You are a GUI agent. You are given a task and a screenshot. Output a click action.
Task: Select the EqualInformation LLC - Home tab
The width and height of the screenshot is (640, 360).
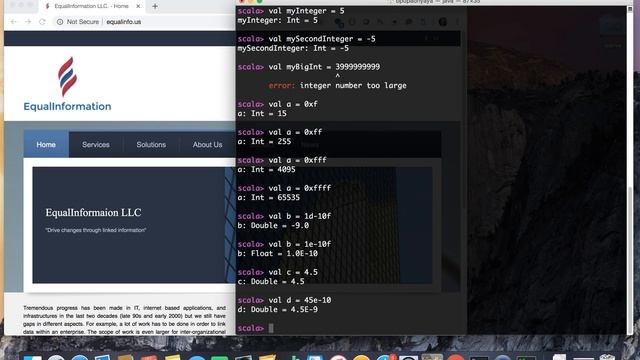[91, 6]
